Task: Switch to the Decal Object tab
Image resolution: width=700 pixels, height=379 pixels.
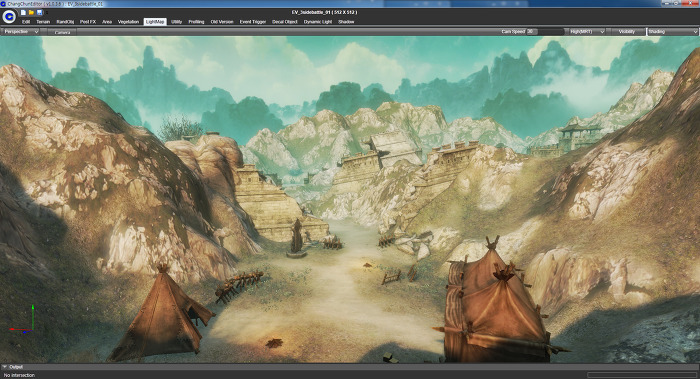Action: [x=285, y=21]
